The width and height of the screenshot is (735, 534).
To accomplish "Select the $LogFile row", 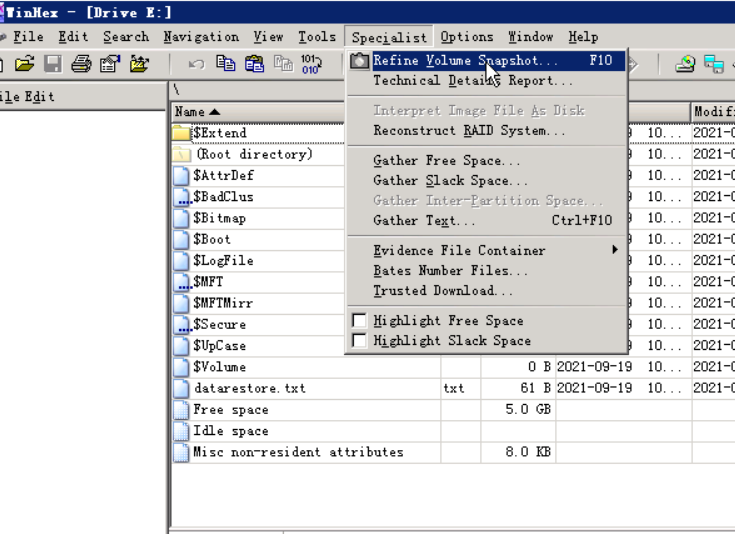I will [x=258, y=261].
